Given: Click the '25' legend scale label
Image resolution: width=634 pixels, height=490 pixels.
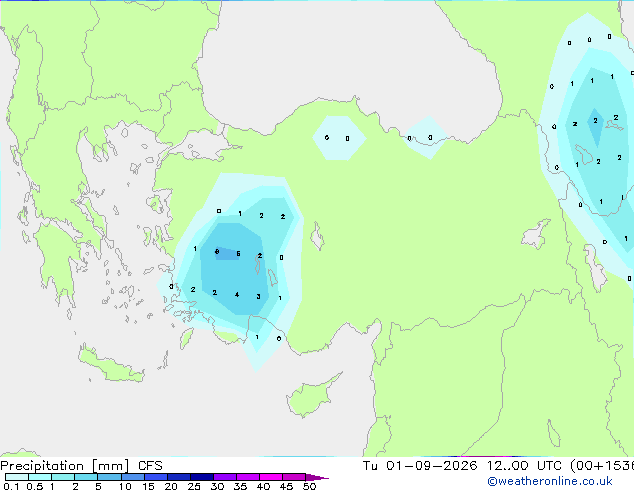Looking at the screenshot, I should [194, 486].
